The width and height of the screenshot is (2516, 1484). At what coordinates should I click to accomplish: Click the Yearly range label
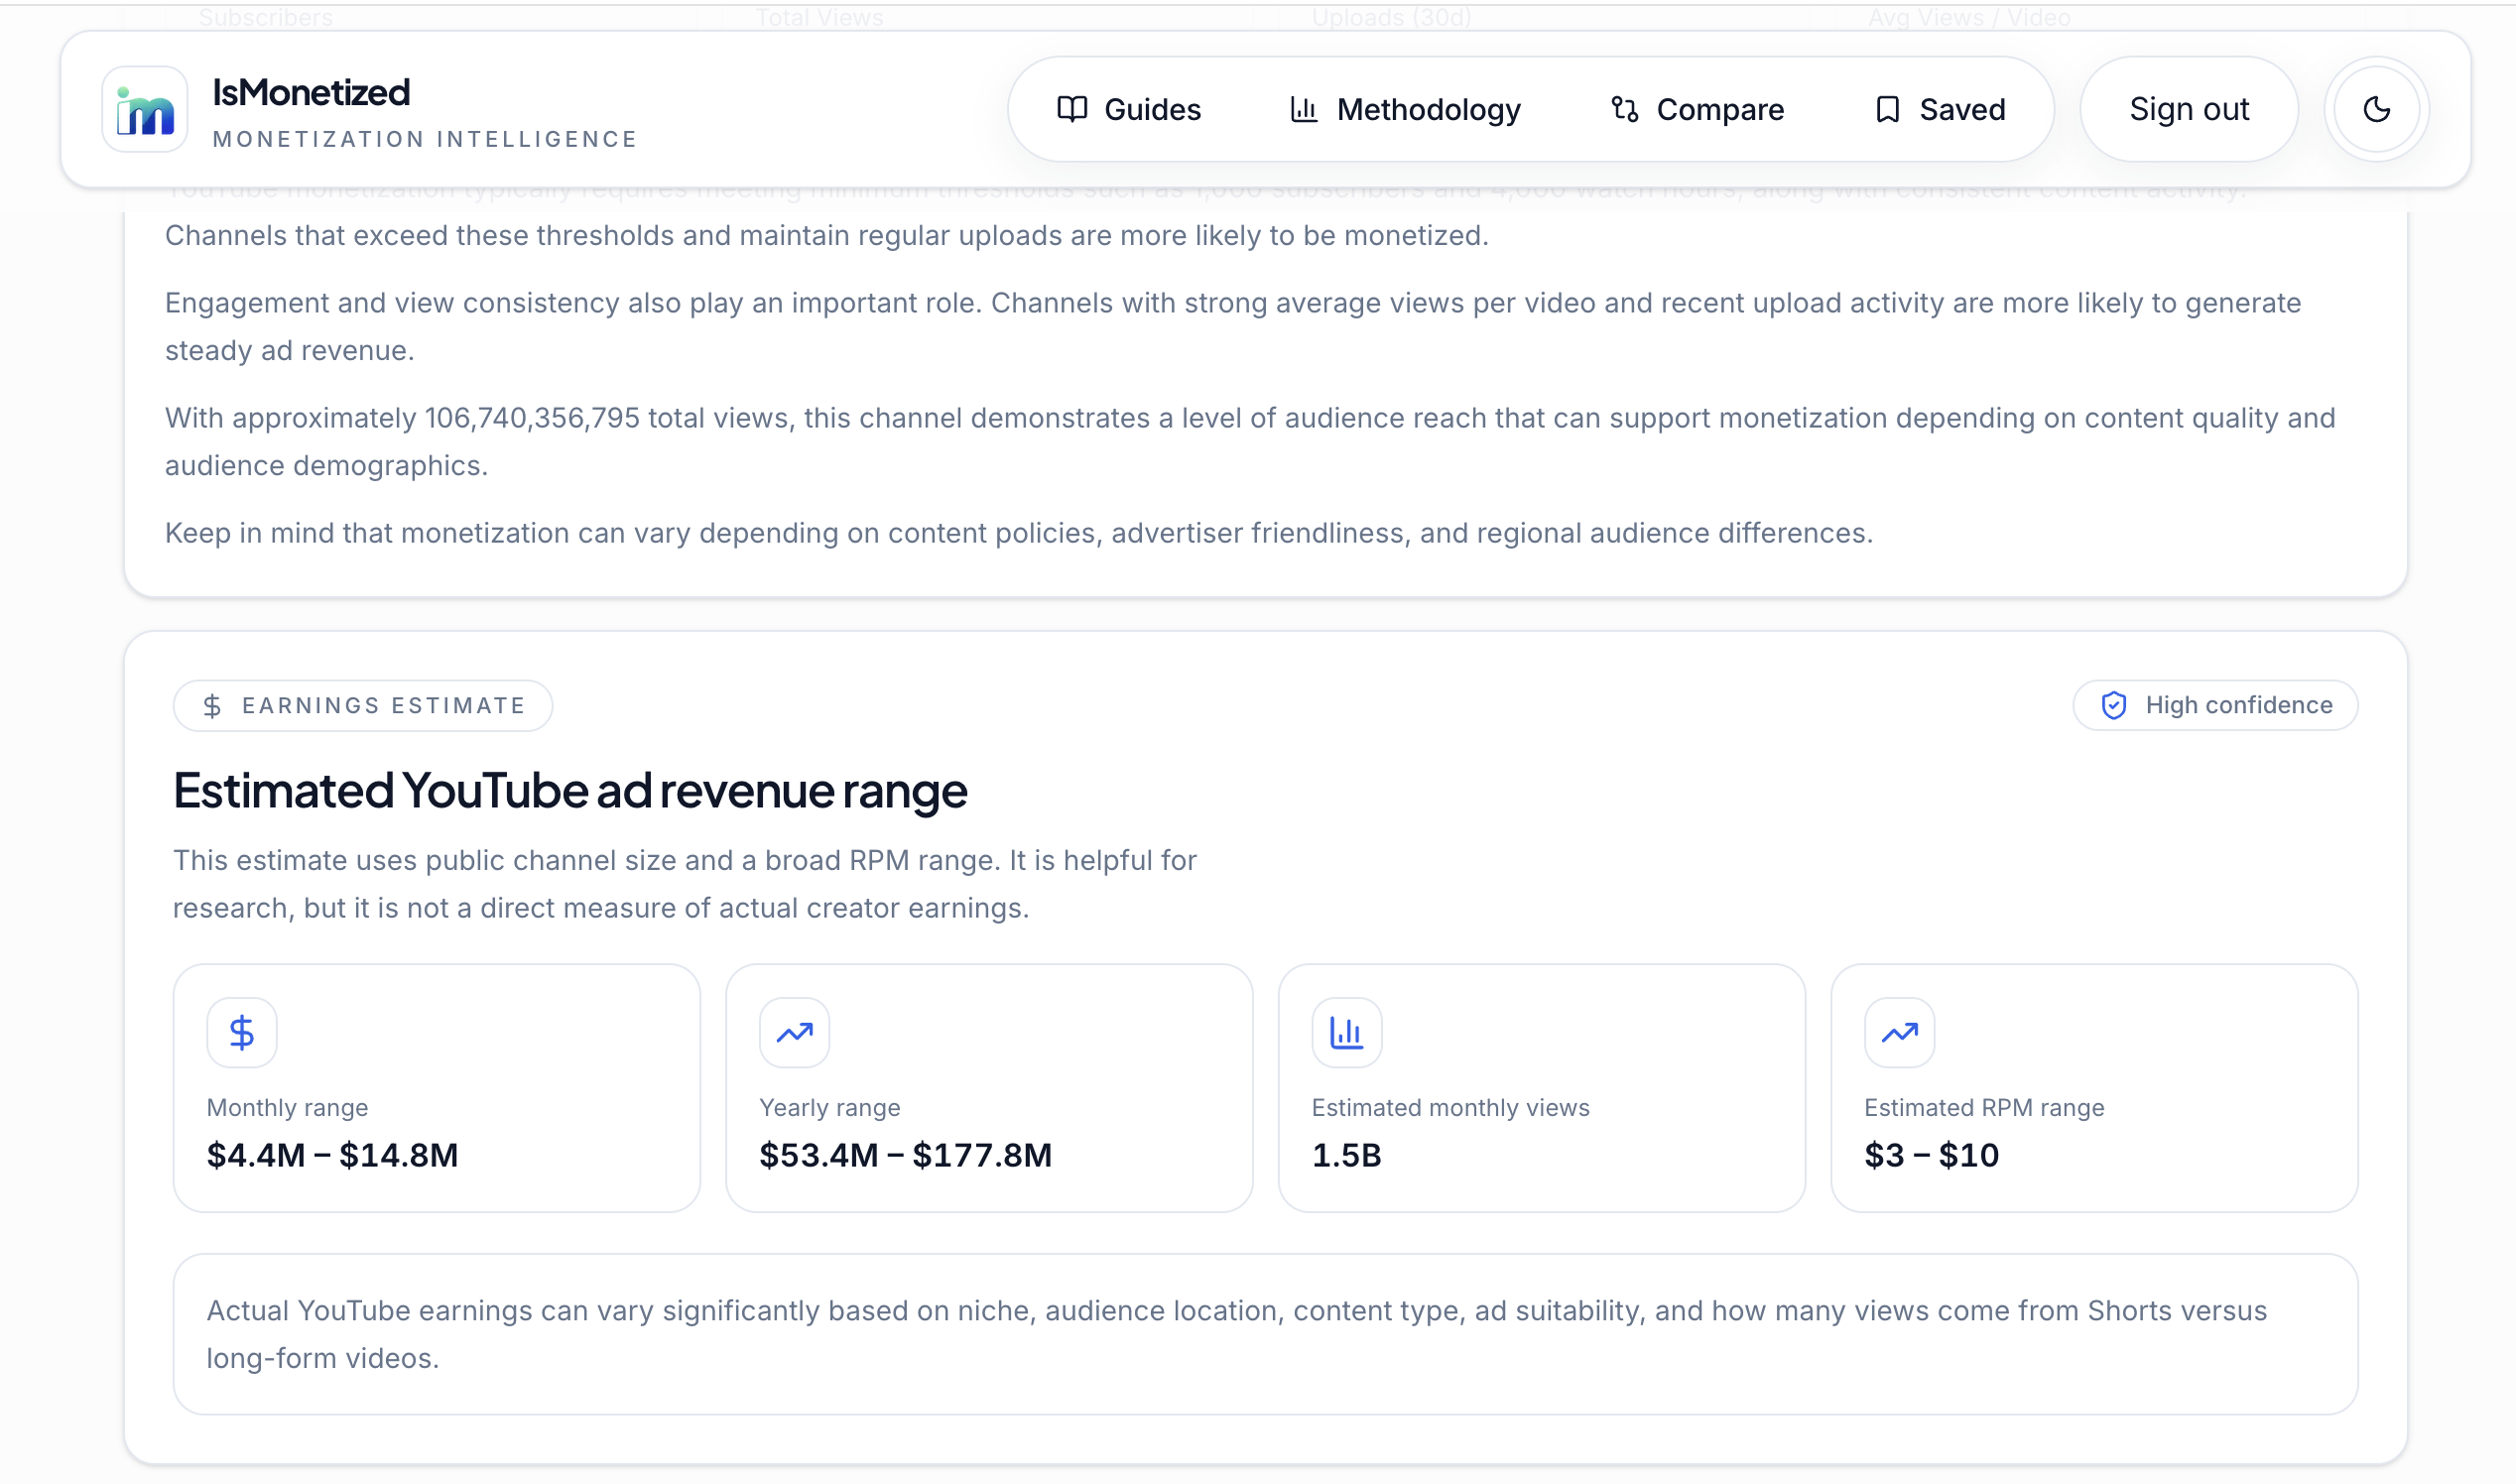click(830, 1107)
